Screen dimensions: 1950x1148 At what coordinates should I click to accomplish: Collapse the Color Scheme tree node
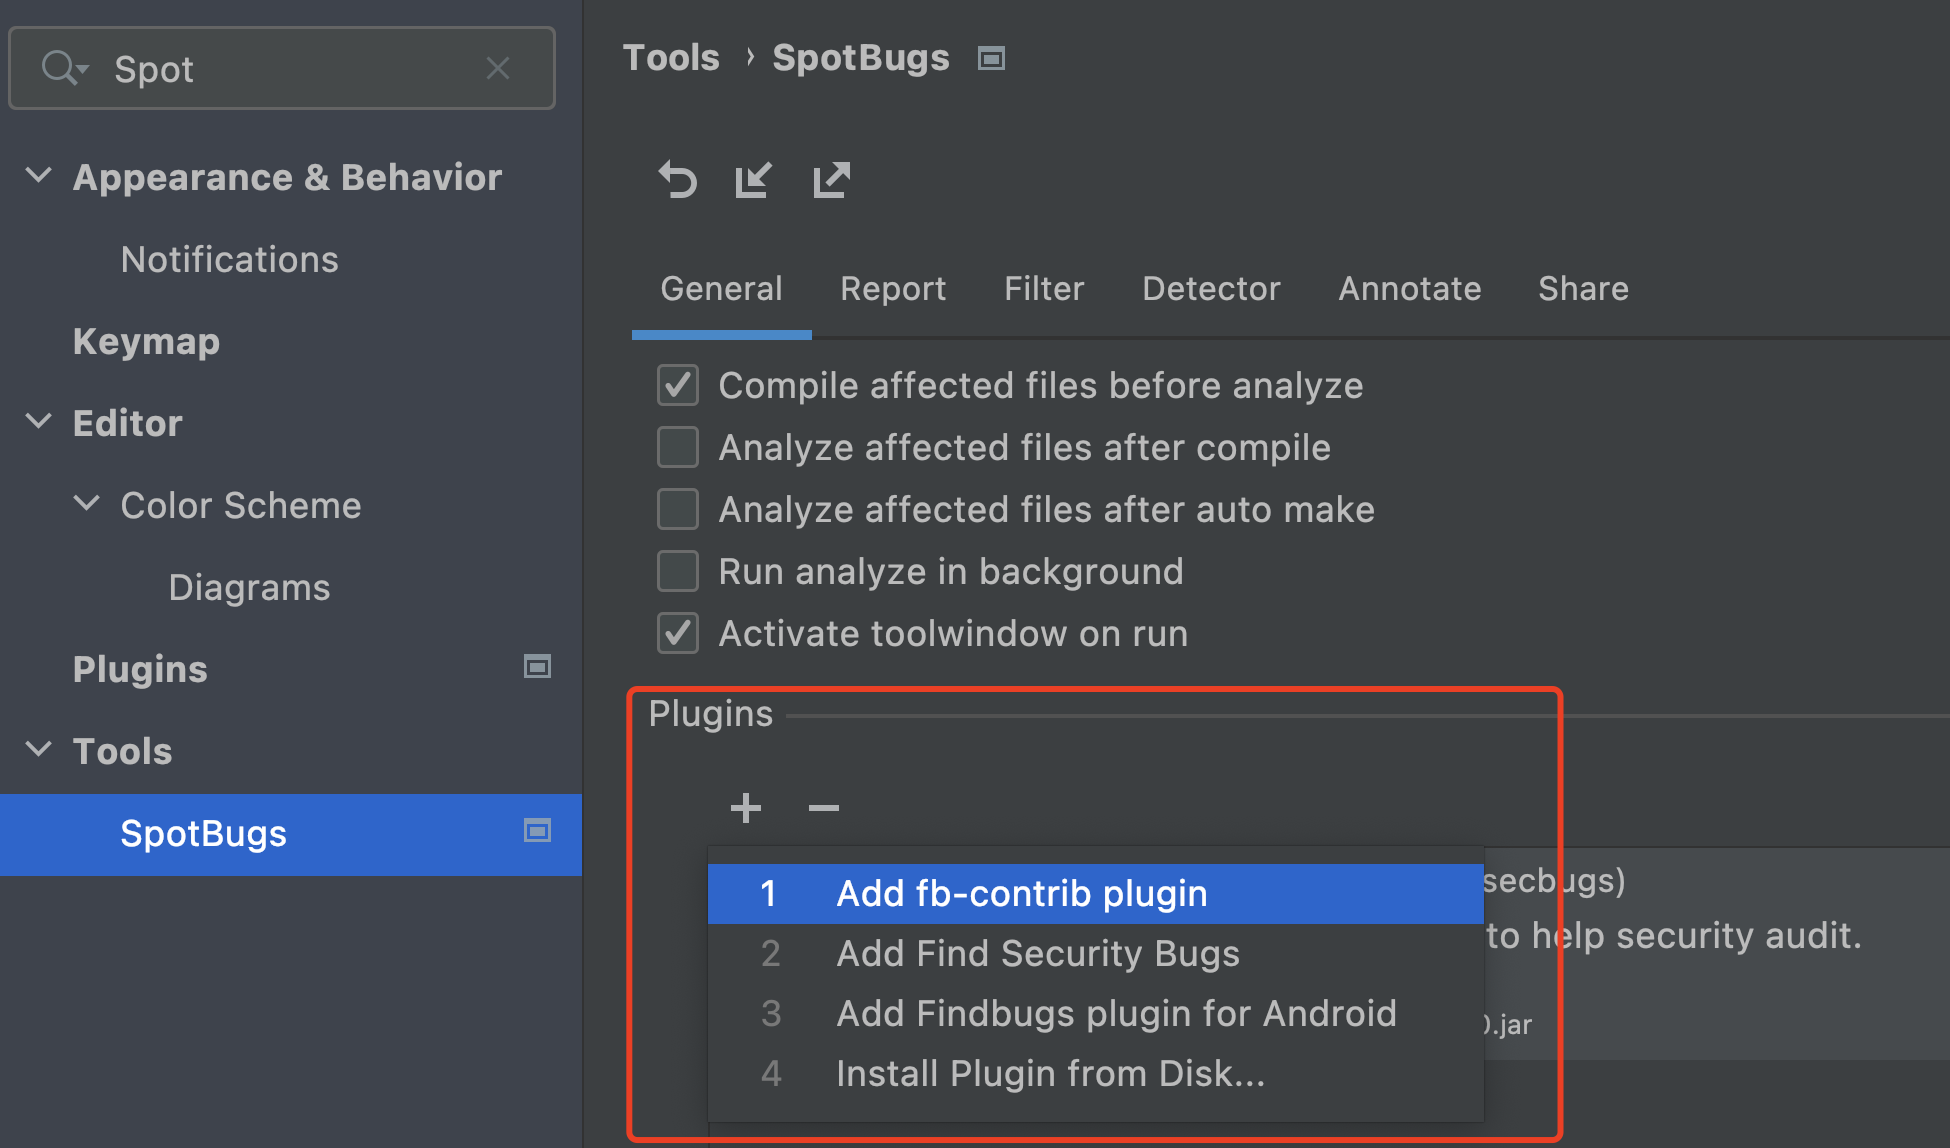[88, 504]
